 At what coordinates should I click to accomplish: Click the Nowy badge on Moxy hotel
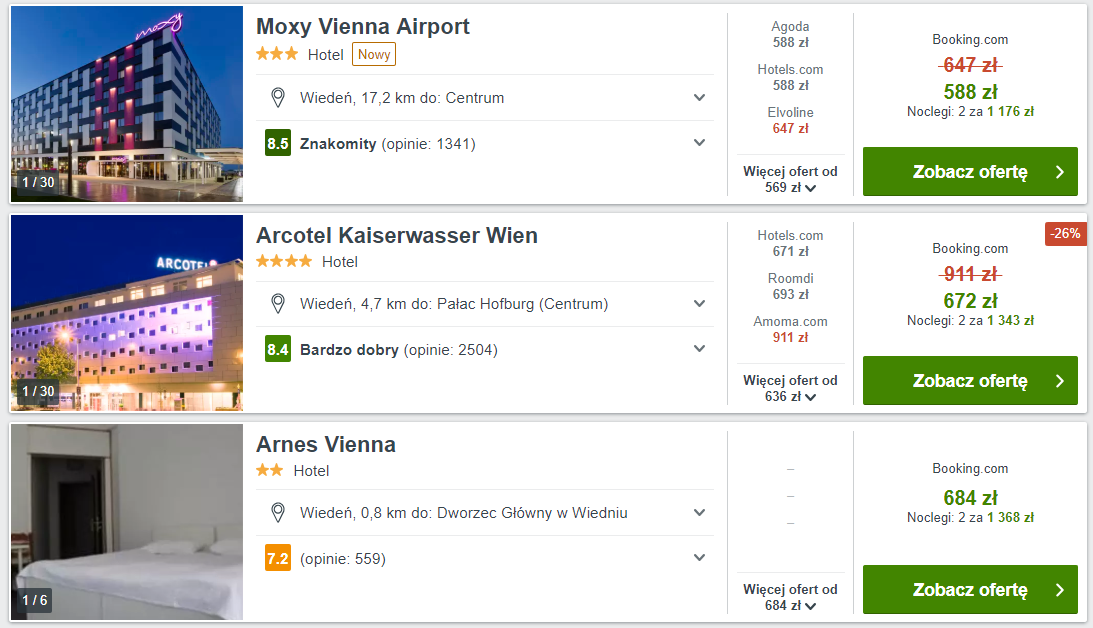[375, 54]
